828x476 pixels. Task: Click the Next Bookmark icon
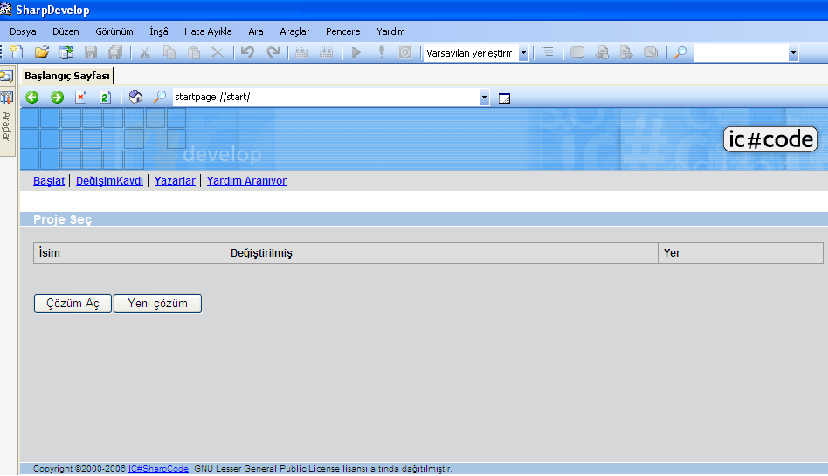626,52
